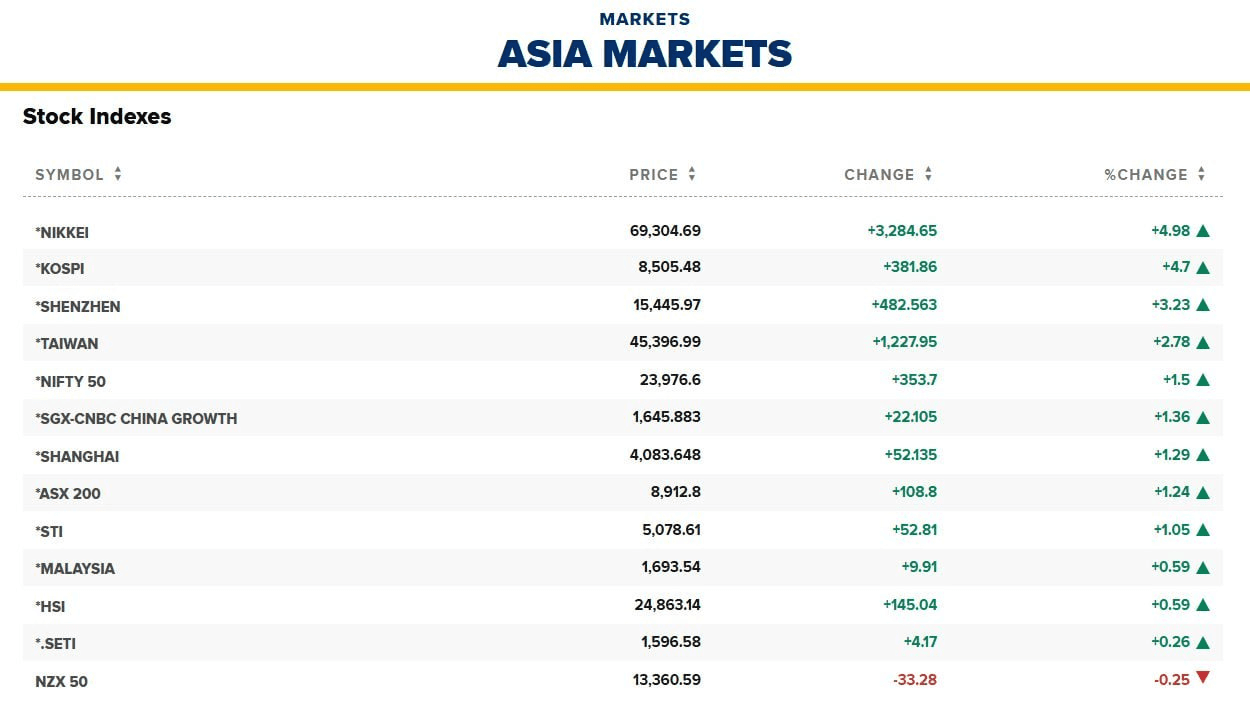Open the NIKKEI index quote
This screenshot has height=722, width=1250.
(x=62, y=232)
